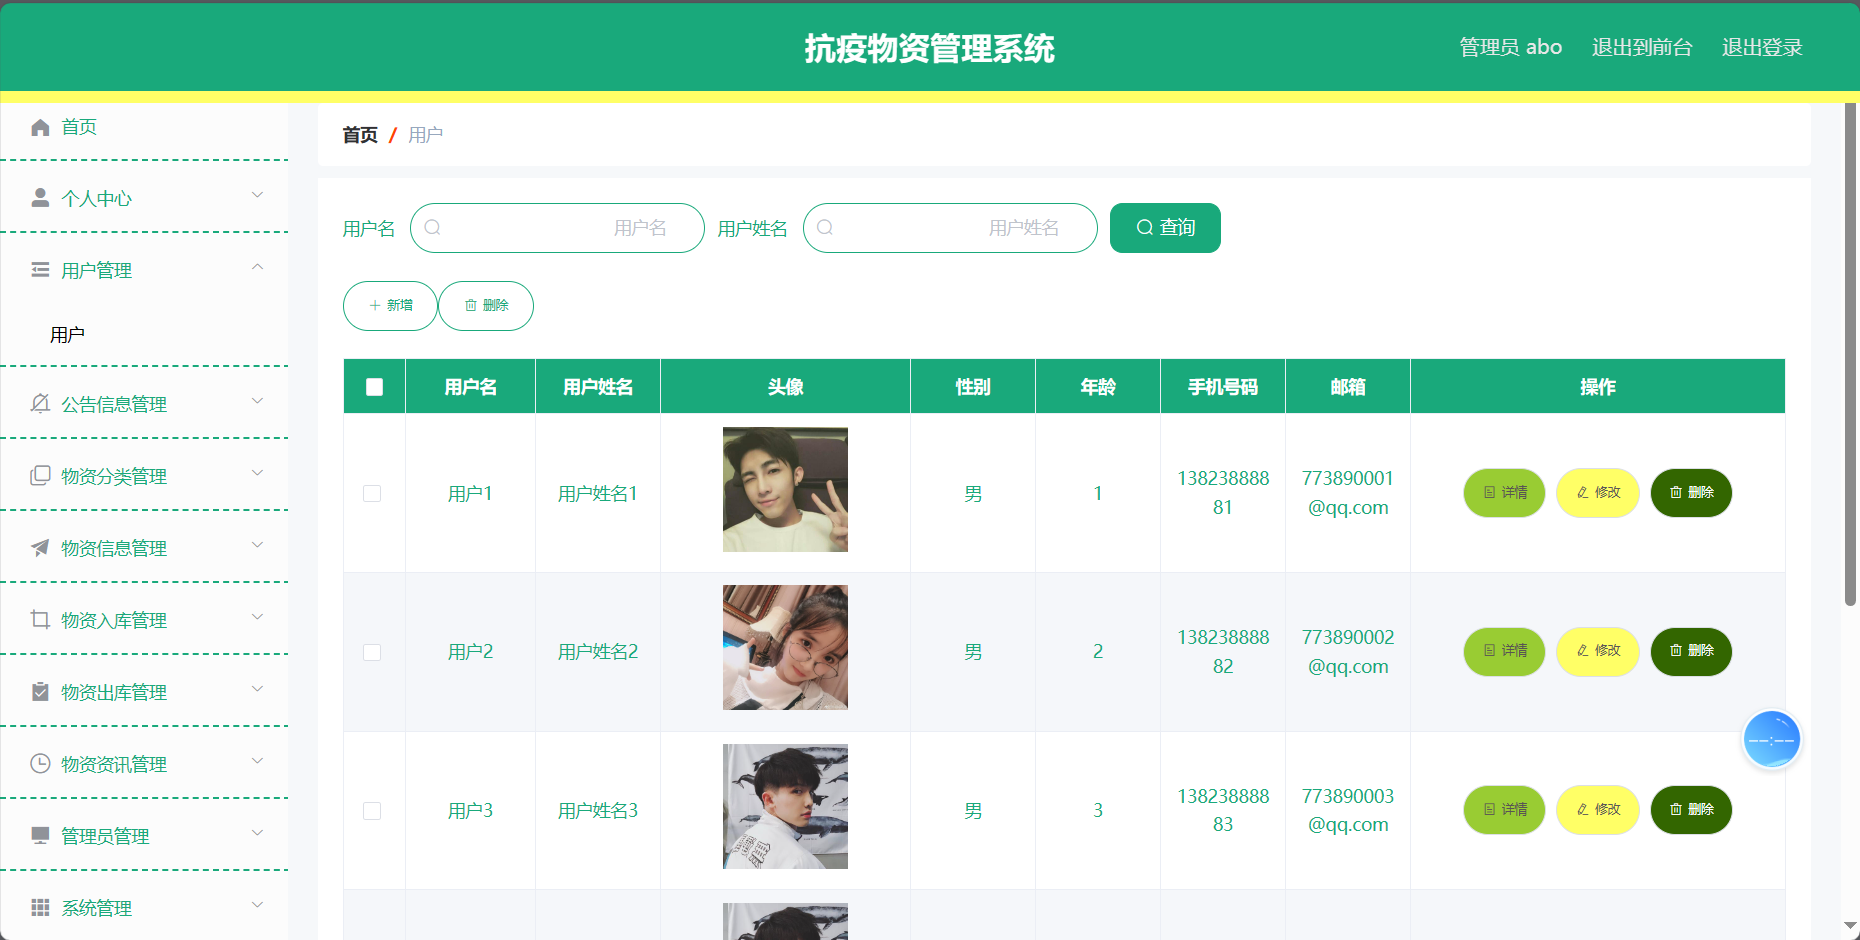Open the 公告信息管理 menu label
The image size is (1860, 940).
pyautogui.click(x=114, y=404)
